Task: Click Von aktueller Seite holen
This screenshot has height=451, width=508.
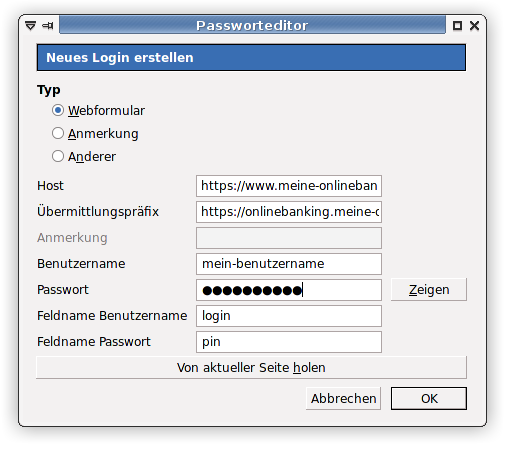Action: point(251,367)
